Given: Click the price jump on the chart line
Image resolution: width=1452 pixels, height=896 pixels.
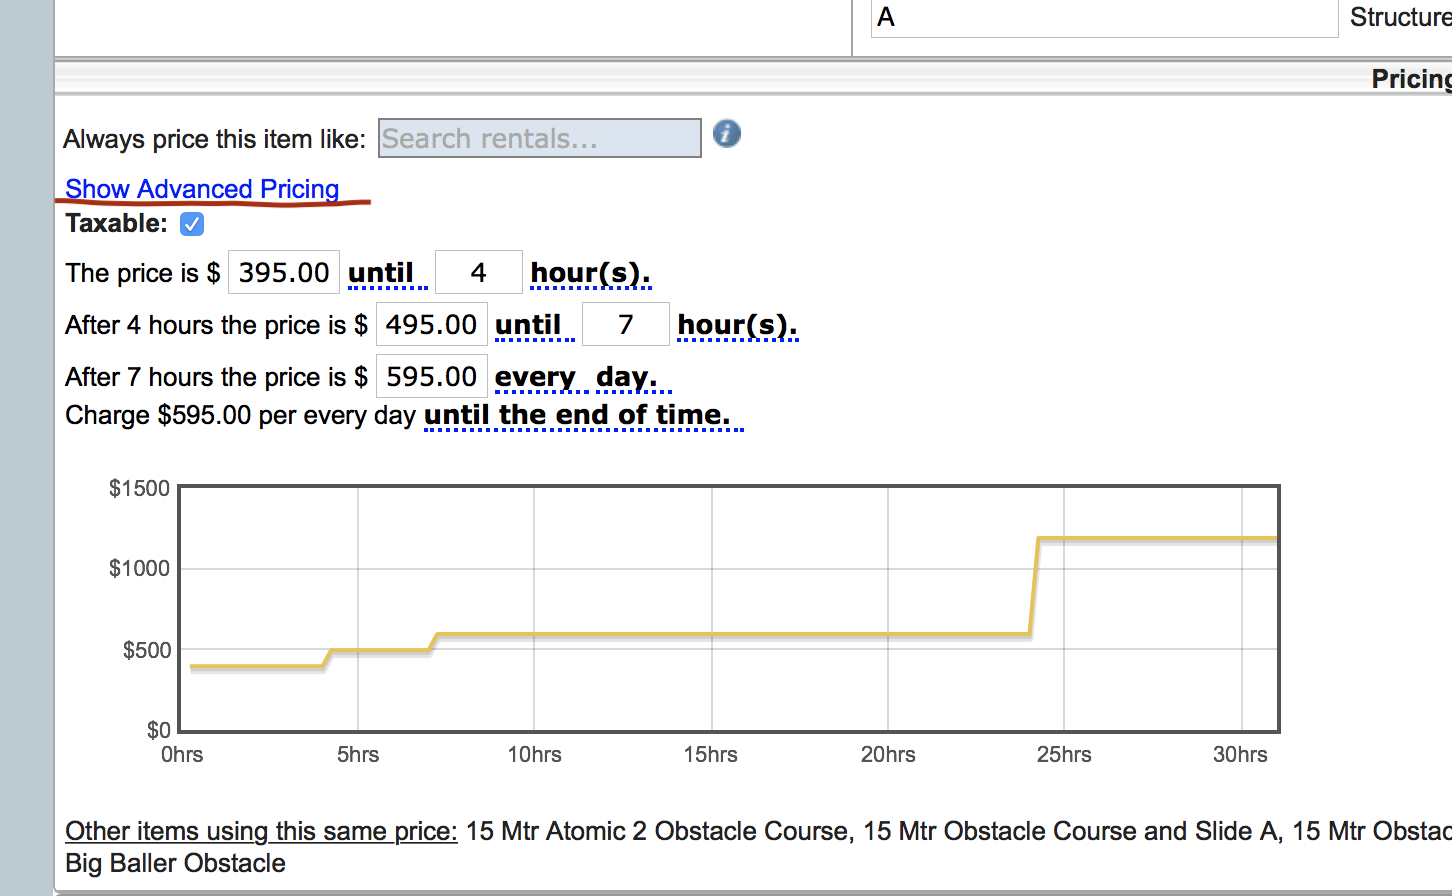Looking at the screenshot, I should coord(1034,586).
